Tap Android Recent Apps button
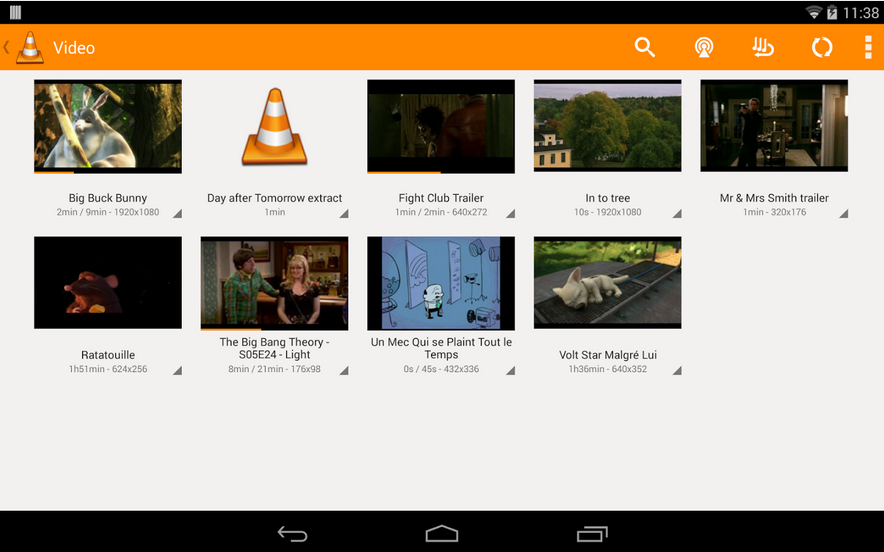 click(x=592, y=533)
